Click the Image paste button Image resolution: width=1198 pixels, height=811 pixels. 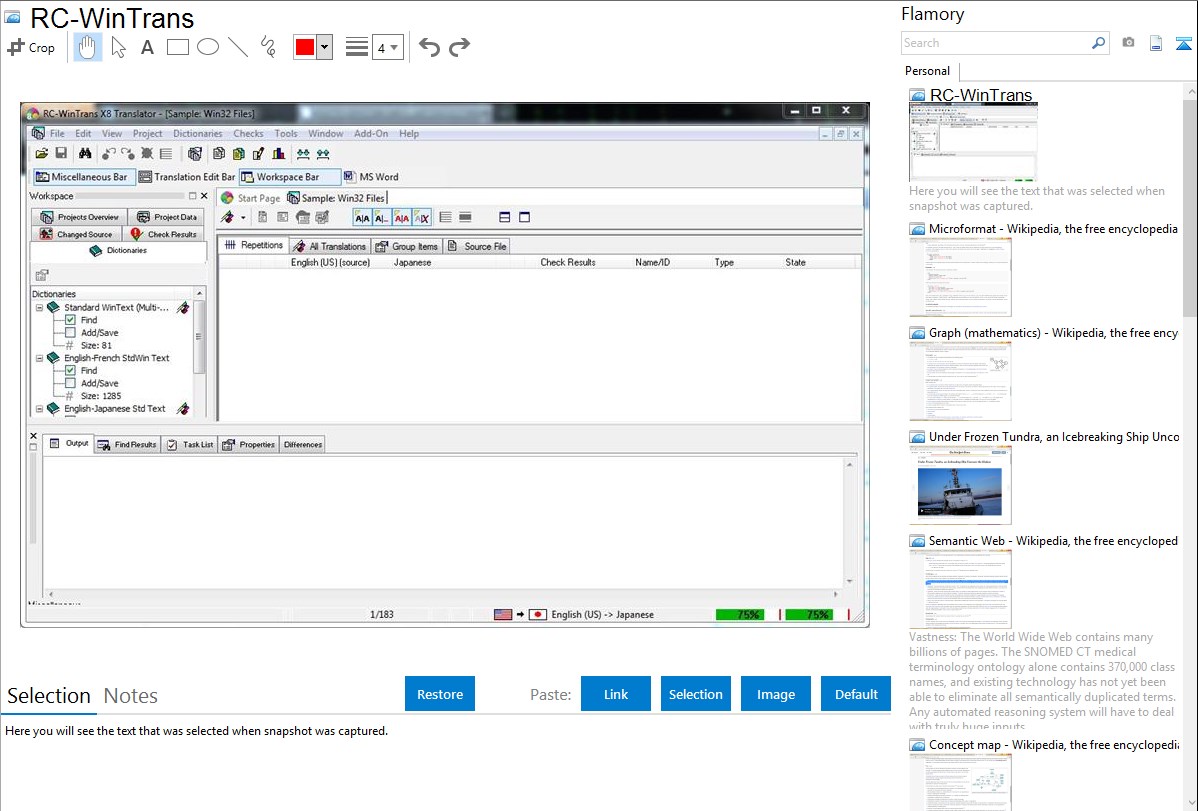point(776,694)
